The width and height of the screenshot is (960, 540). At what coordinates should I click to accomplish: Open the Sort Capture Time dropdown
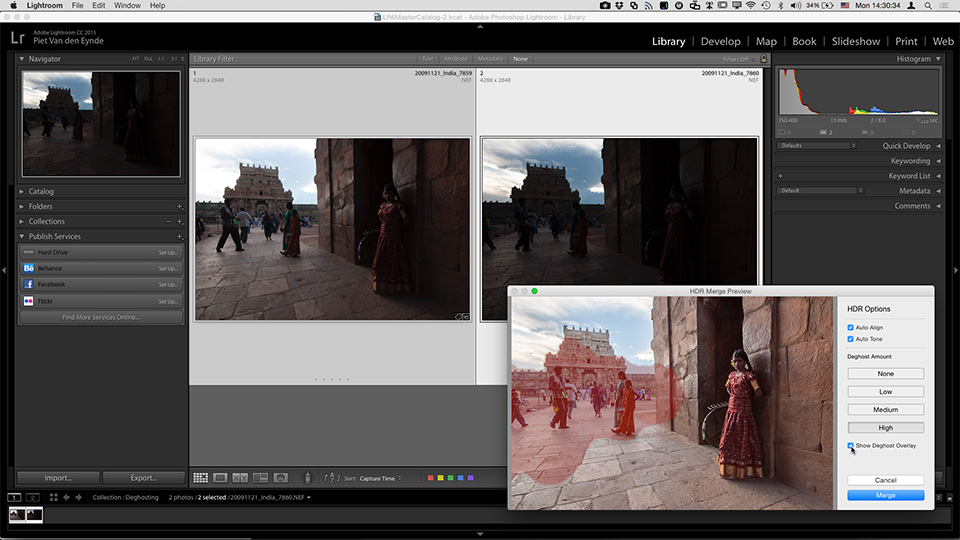(380, 478)
